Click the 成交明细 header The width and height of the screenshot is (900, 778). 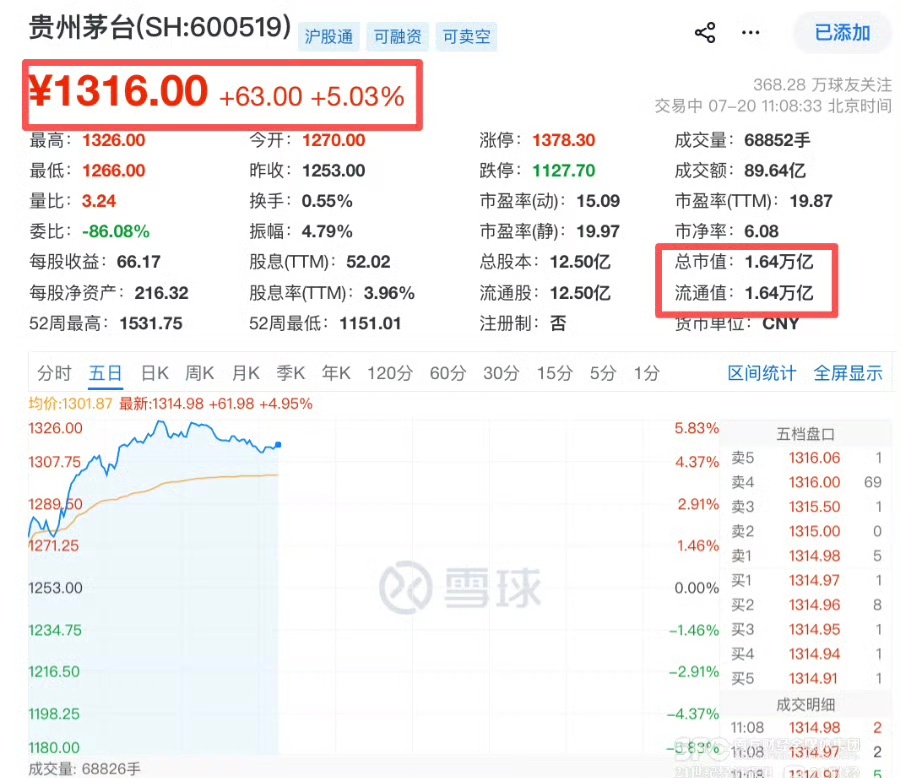(805, 705)
